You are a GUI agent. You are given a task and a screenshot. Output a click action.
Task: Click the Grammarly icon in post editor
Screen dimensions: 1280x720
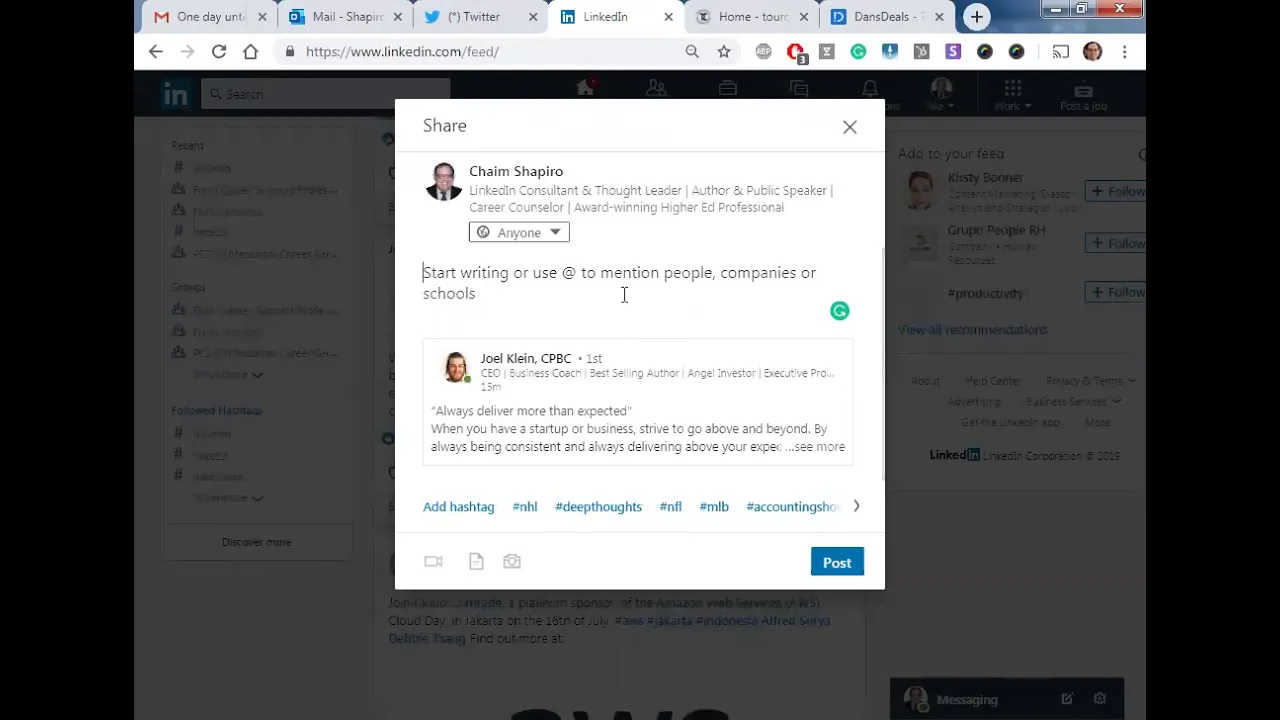(x=840, y=311)
